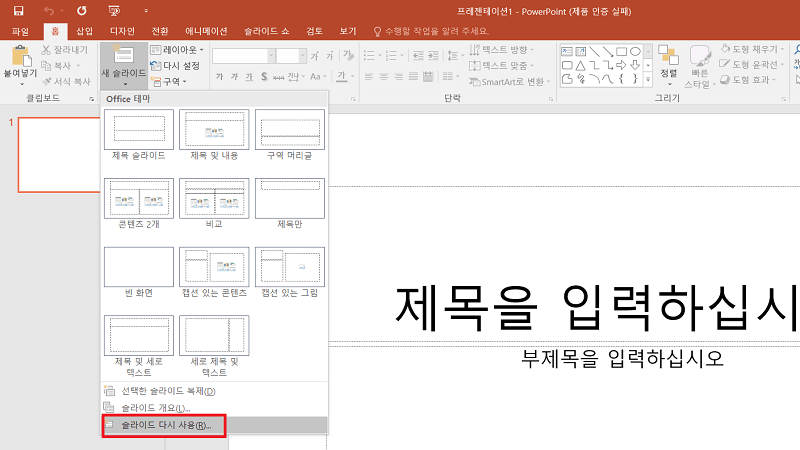Switch to the 디자인 ribbon tab
The width and height of the screenshot is (800, 450).
(x=122, y=31)
